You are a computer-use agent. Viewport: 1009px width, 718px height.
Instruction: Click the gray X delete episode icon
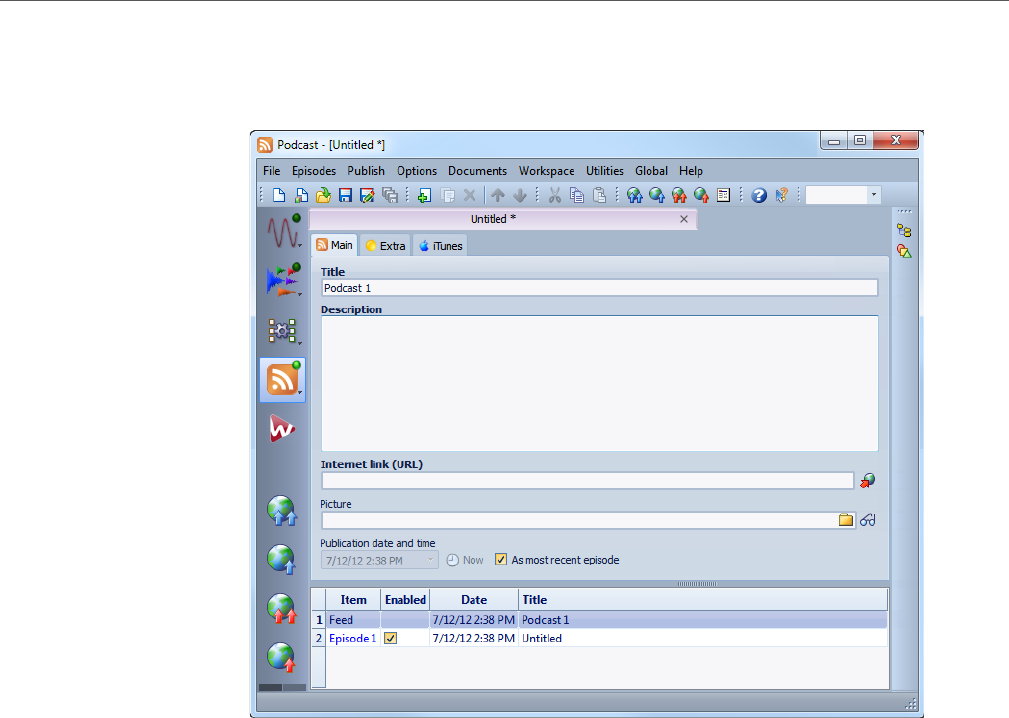click(470, 195)
